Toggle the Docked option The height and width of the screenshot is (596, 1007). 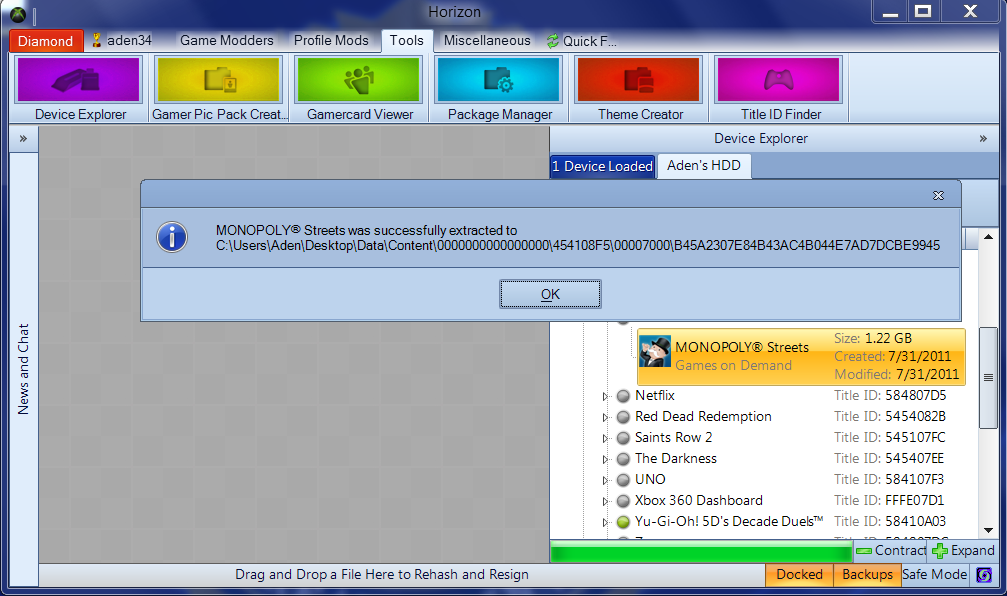pyautogui.click(x=799, y=575)
